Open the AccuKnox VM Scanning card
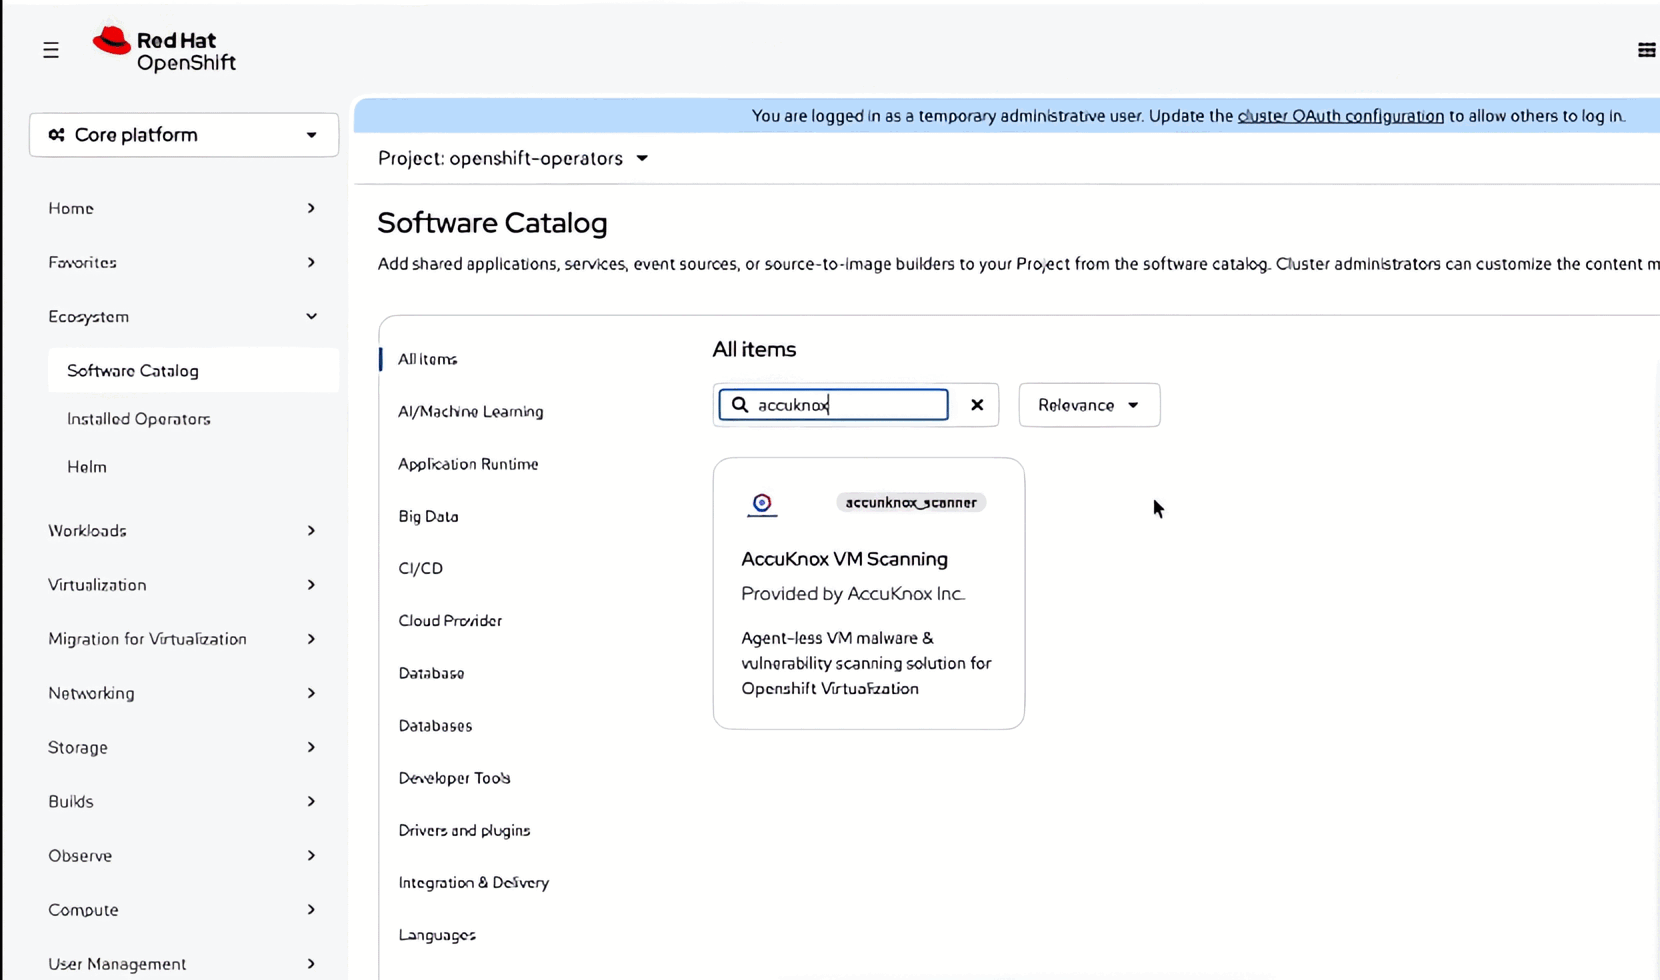 pyautogui.click(x=869, y=593)
